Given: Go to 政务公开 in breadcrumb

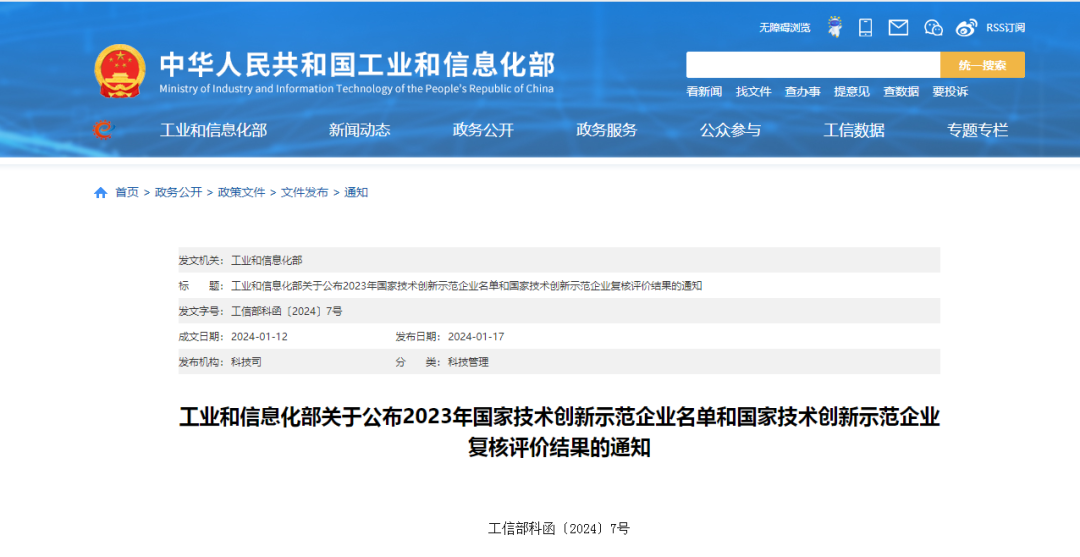Looking at the screenshot, I should (178, 193).
